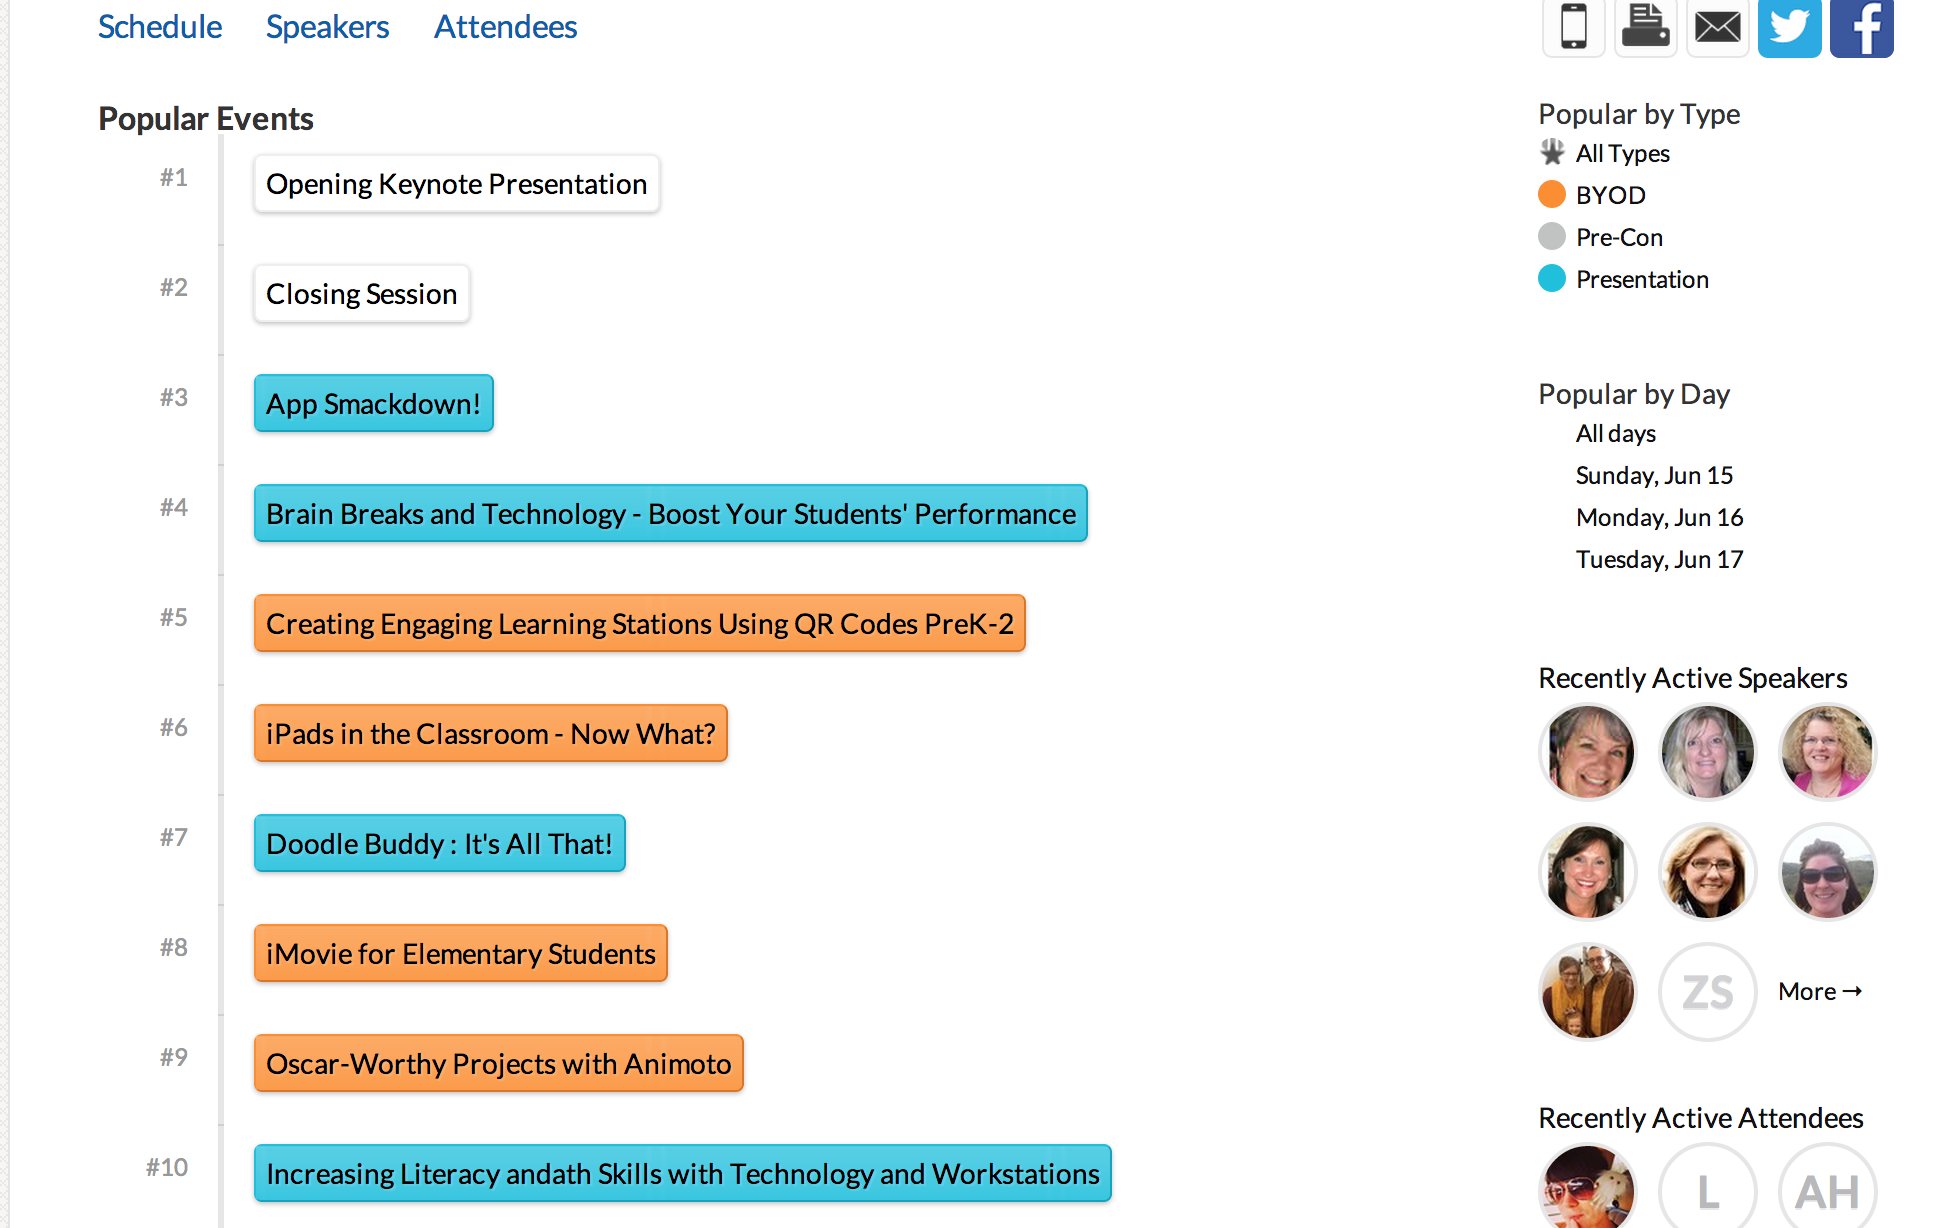Screen dimensions: 1954x1228
Task: Select Tuesday, Jun 17 day filter
Action: (x=1659, y=559)
